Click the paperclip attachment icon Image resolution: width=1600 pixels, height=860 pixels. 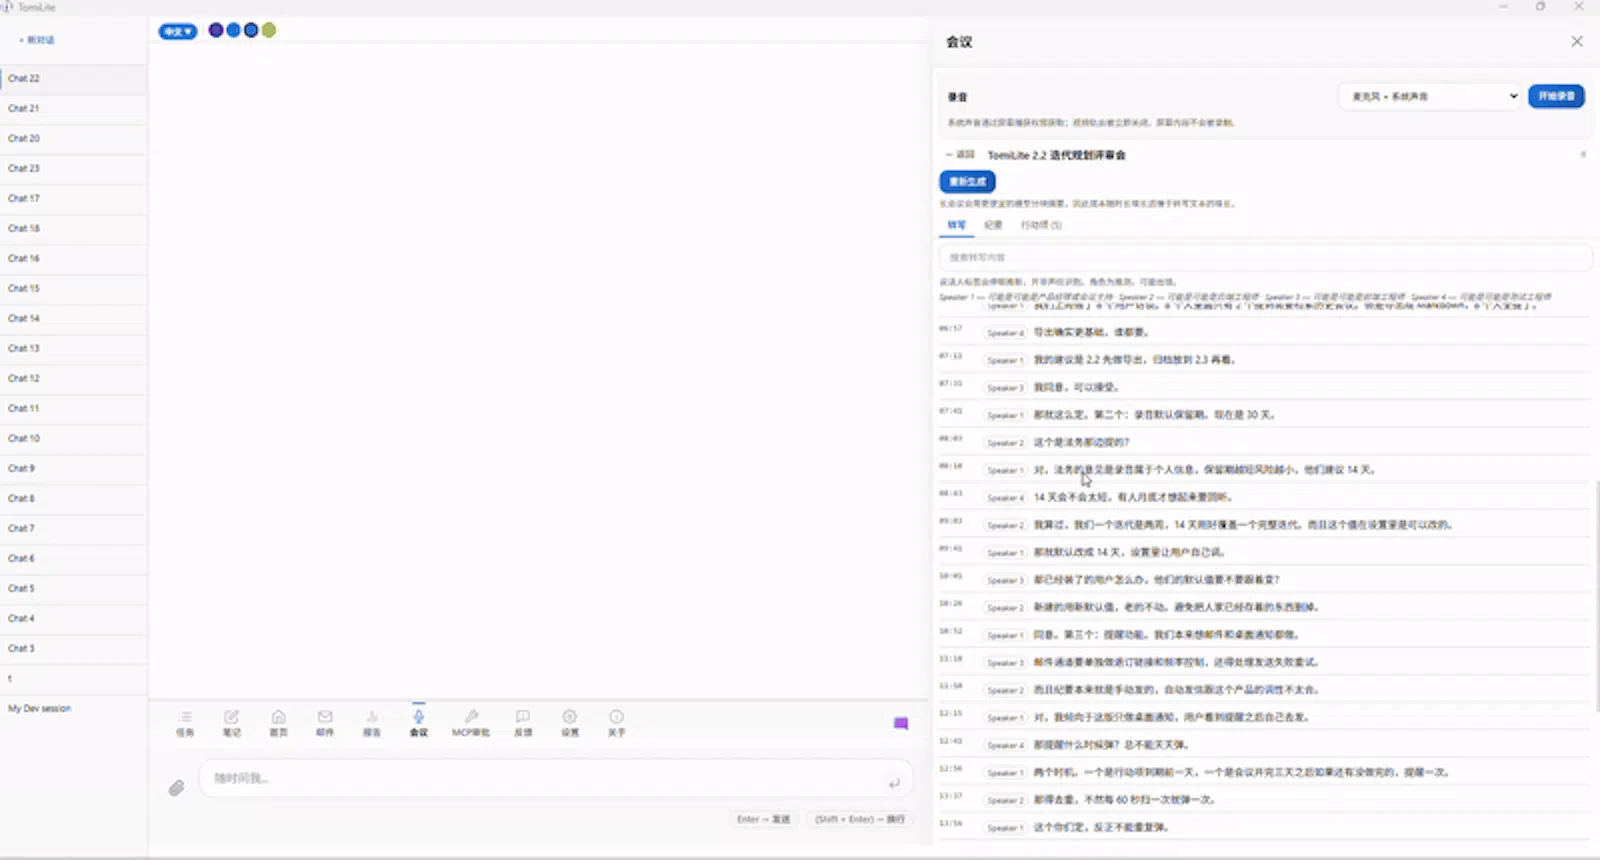(x=176, y=788)
